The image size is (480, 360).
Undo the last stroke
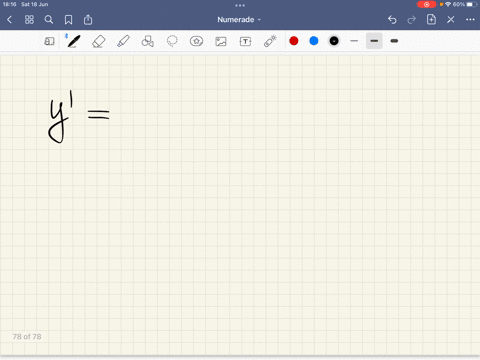pyautogui.click(x=392, y=20)
